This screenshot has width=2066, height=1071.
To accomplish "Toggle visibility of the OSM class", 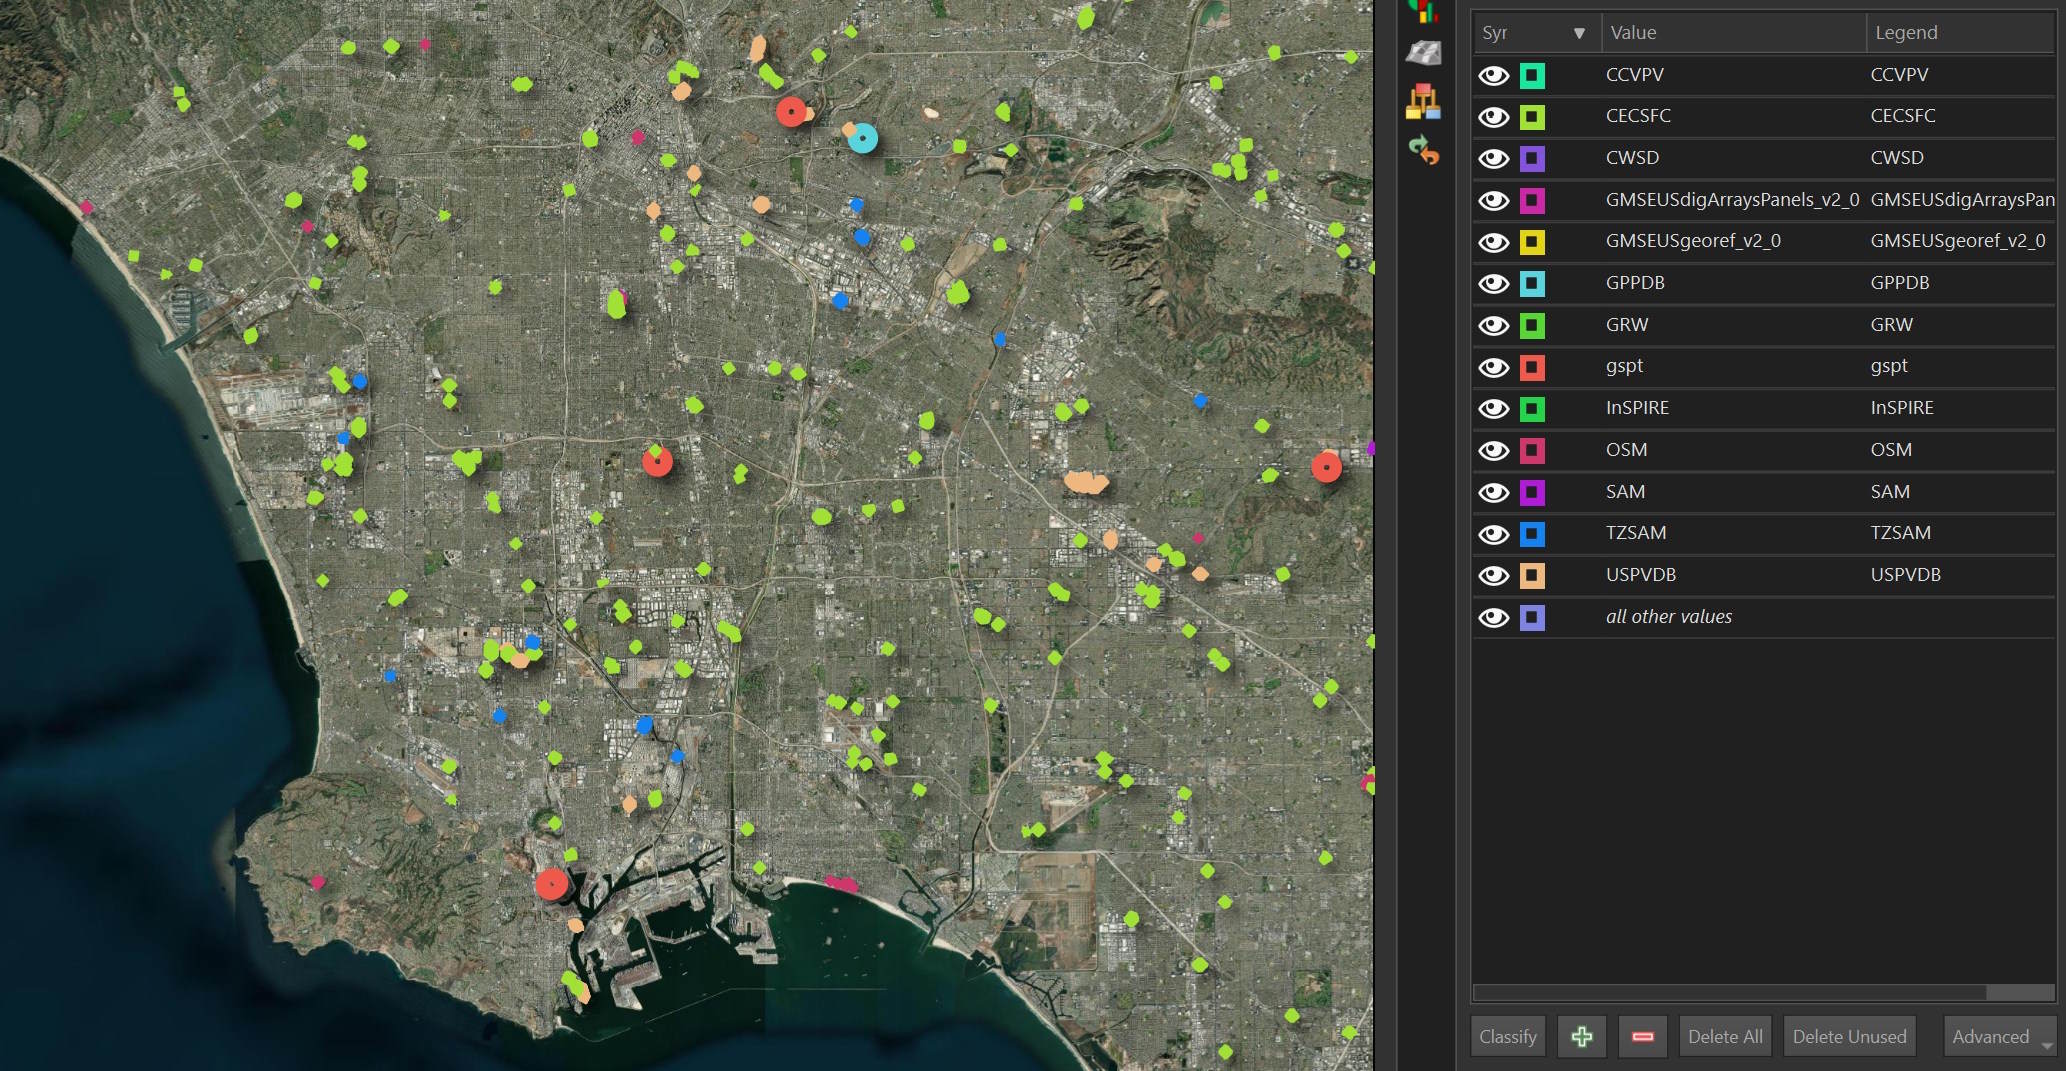I will (1493, 451).
